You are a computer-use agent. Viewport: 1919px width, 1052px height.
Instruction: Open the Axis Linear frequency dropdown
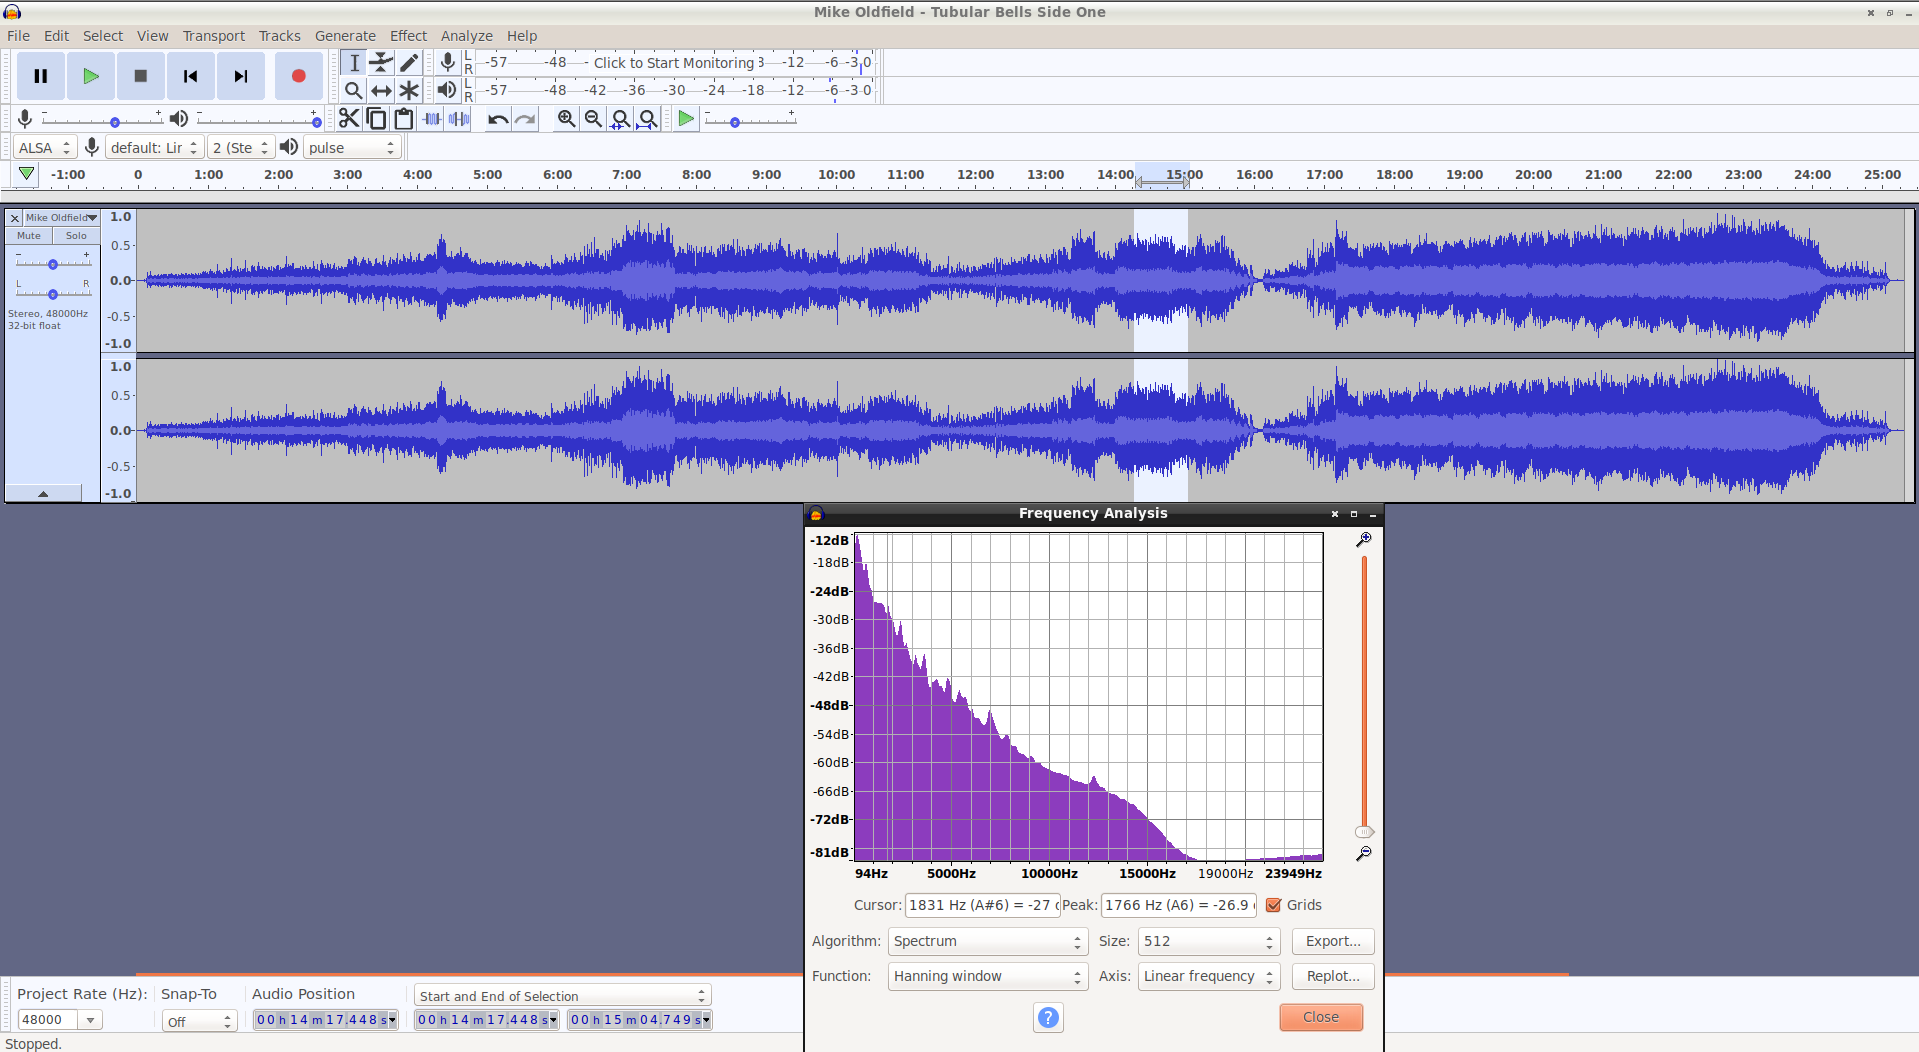coord(1209,976)
